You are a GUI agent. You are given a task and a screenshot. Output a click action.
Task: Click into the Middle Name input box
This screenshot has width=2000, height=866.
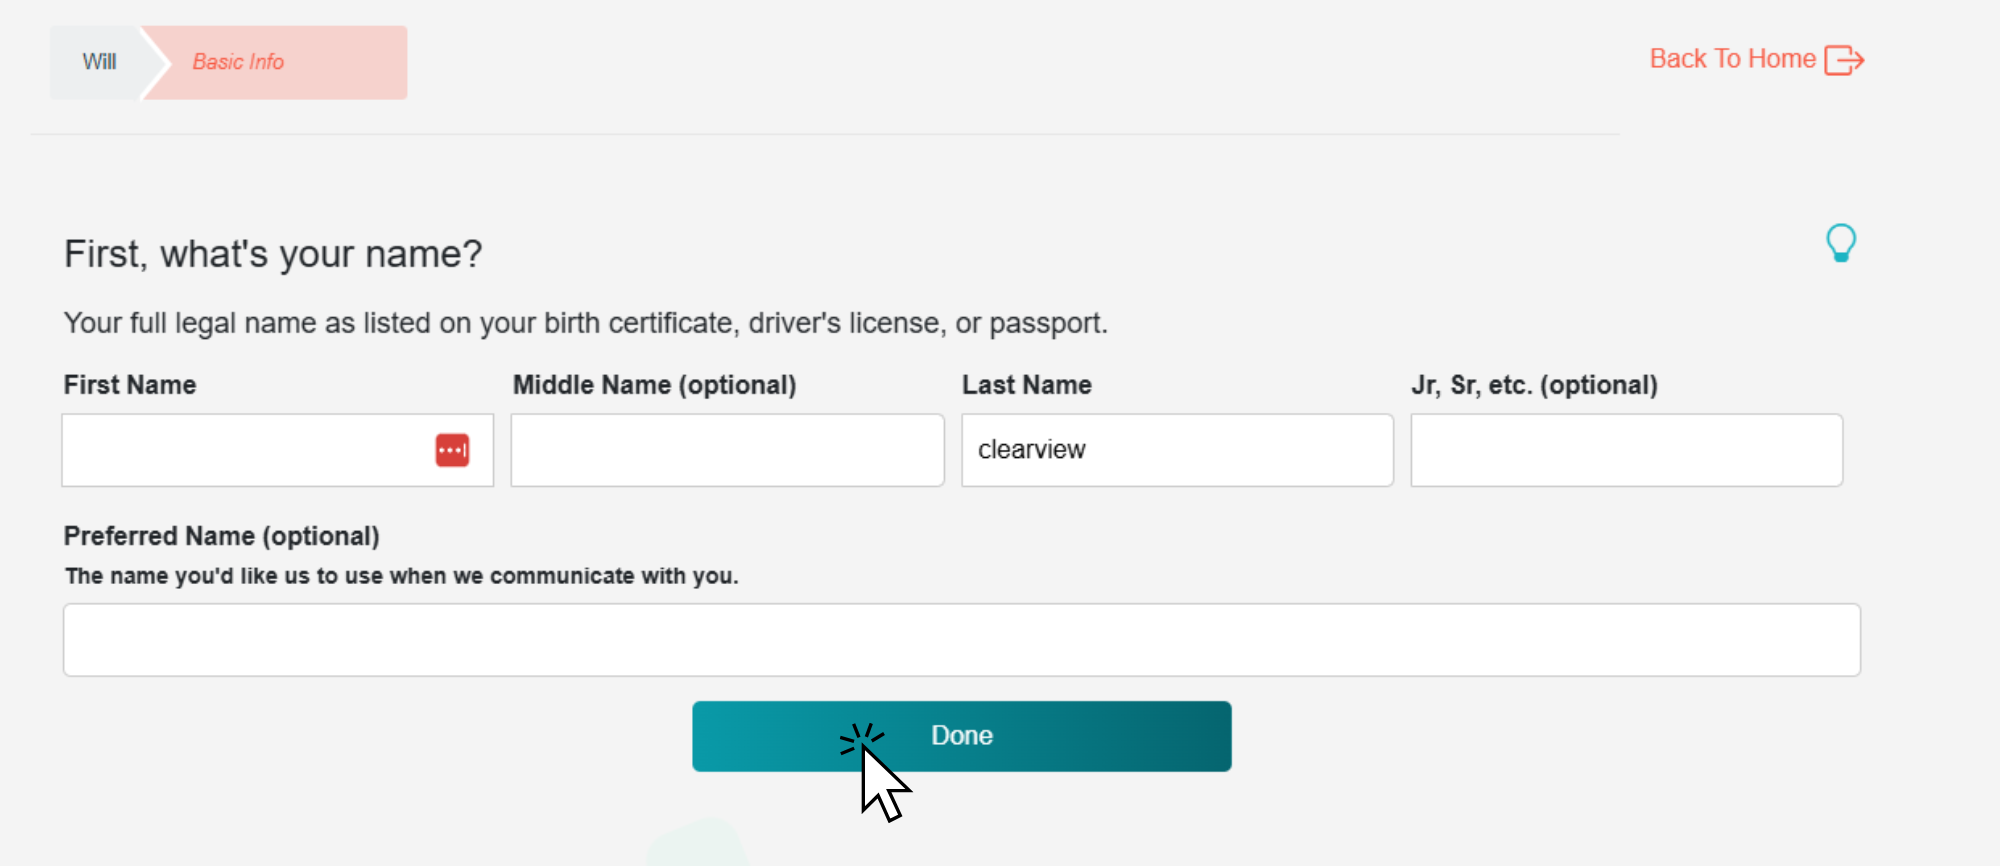(x=727, y=450)
